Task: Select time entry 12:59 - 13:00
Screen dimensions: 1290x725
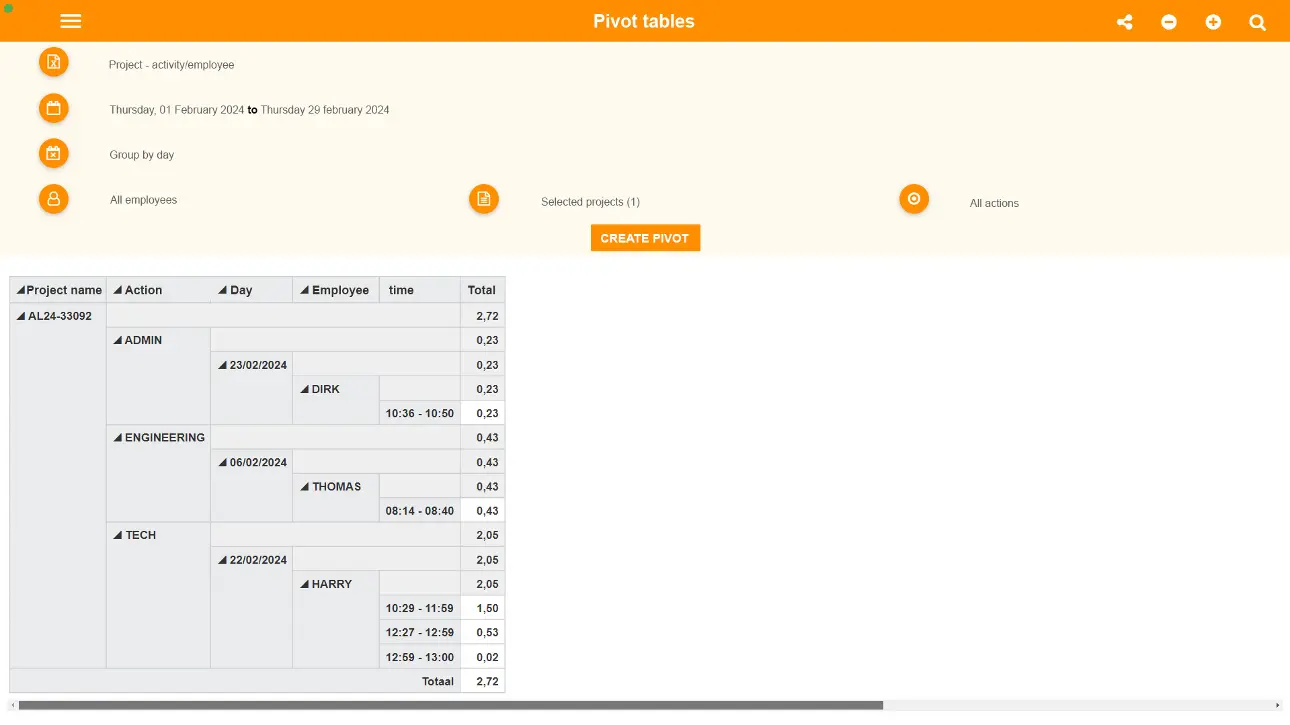Action: (x=420, y=657)
